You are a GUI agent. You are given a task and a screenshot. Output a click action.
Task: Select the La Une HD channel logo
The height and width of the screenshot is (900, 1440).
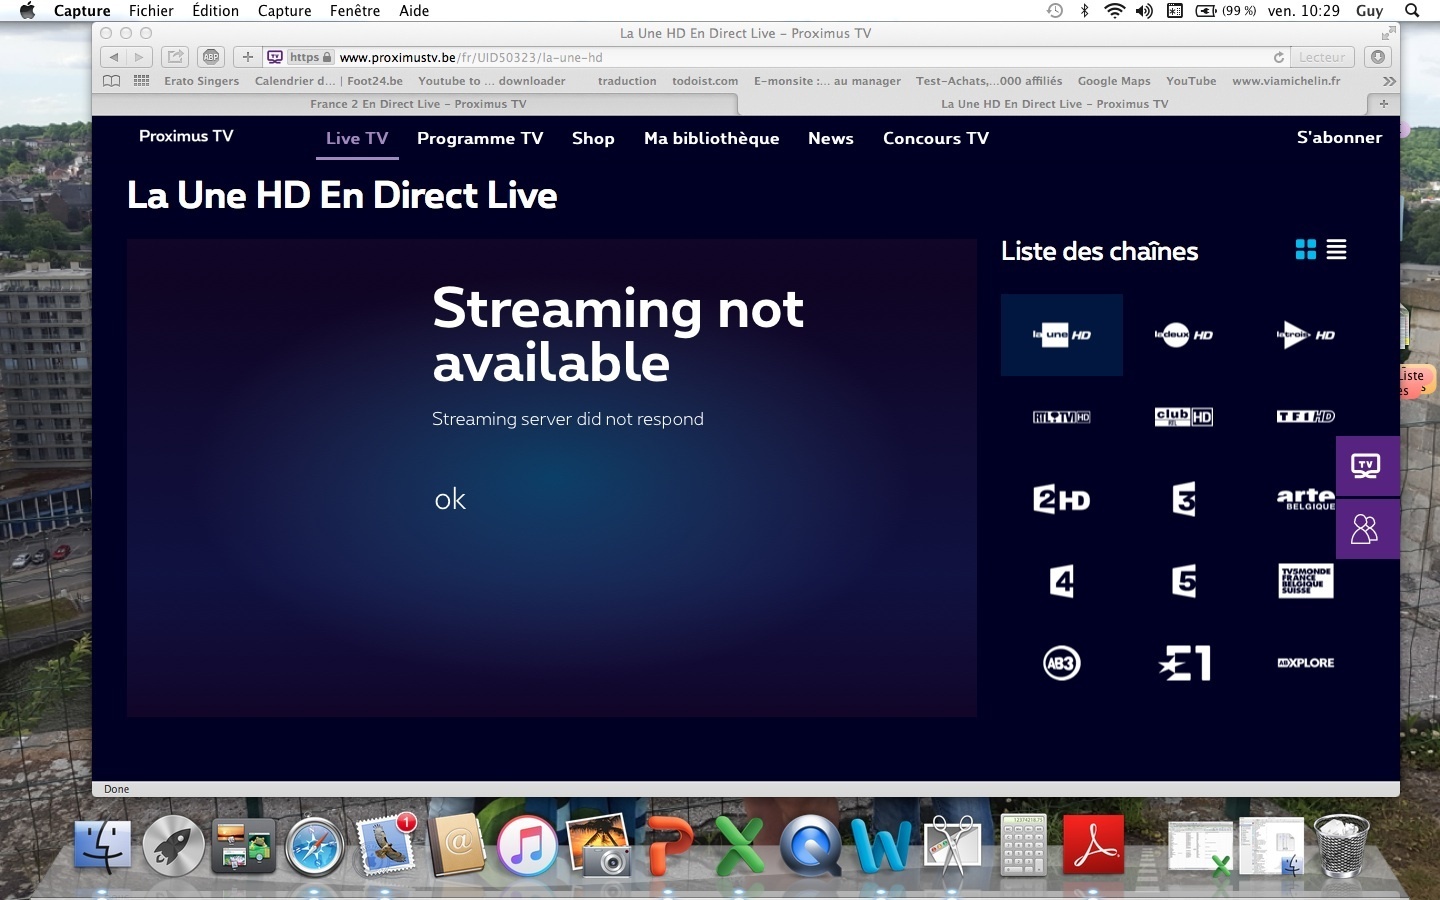(x=1062, y=335)
